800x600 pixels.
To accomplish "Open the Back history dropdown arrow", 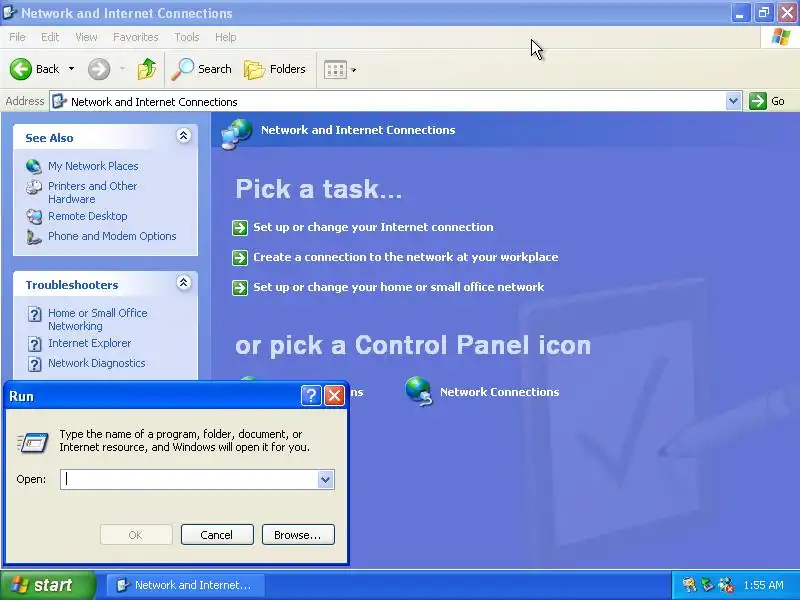I will click(71, 69).
